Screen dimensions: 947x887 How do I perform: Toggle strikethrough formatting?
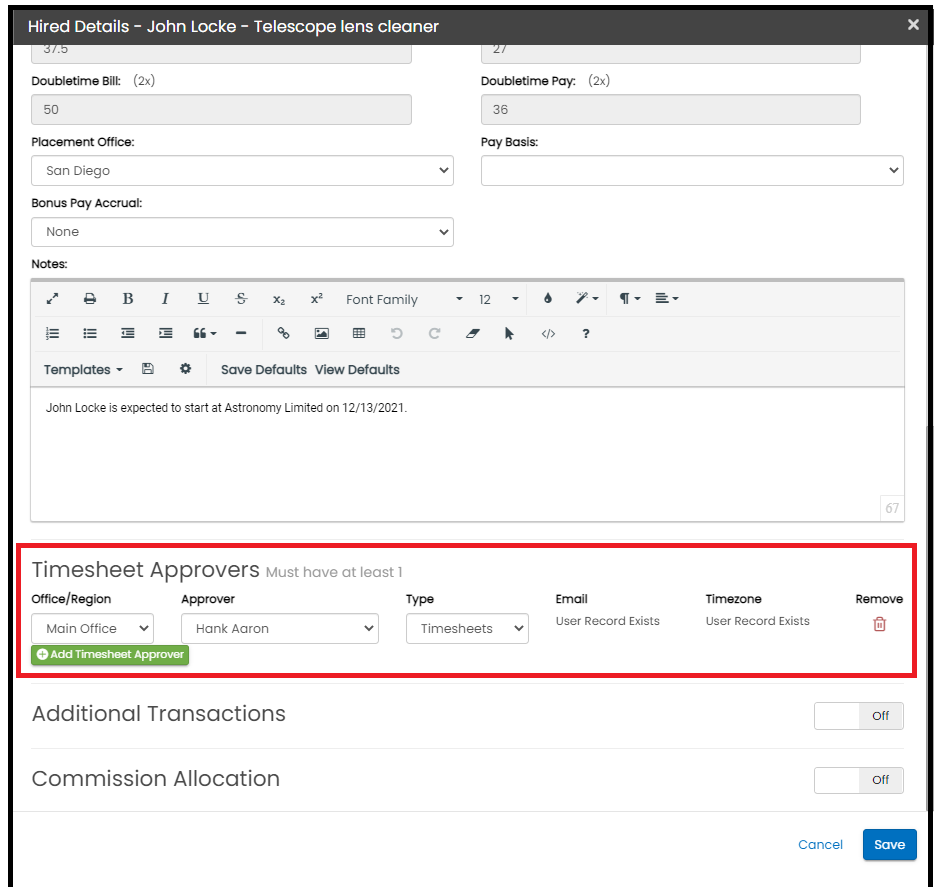241,299
